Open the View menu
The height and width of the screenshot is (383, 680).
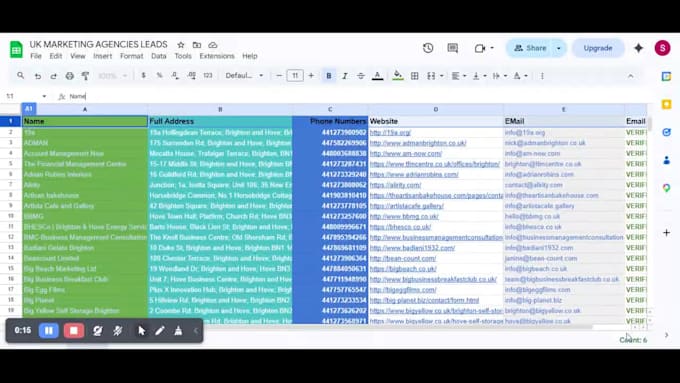click(x=78, y=56)
